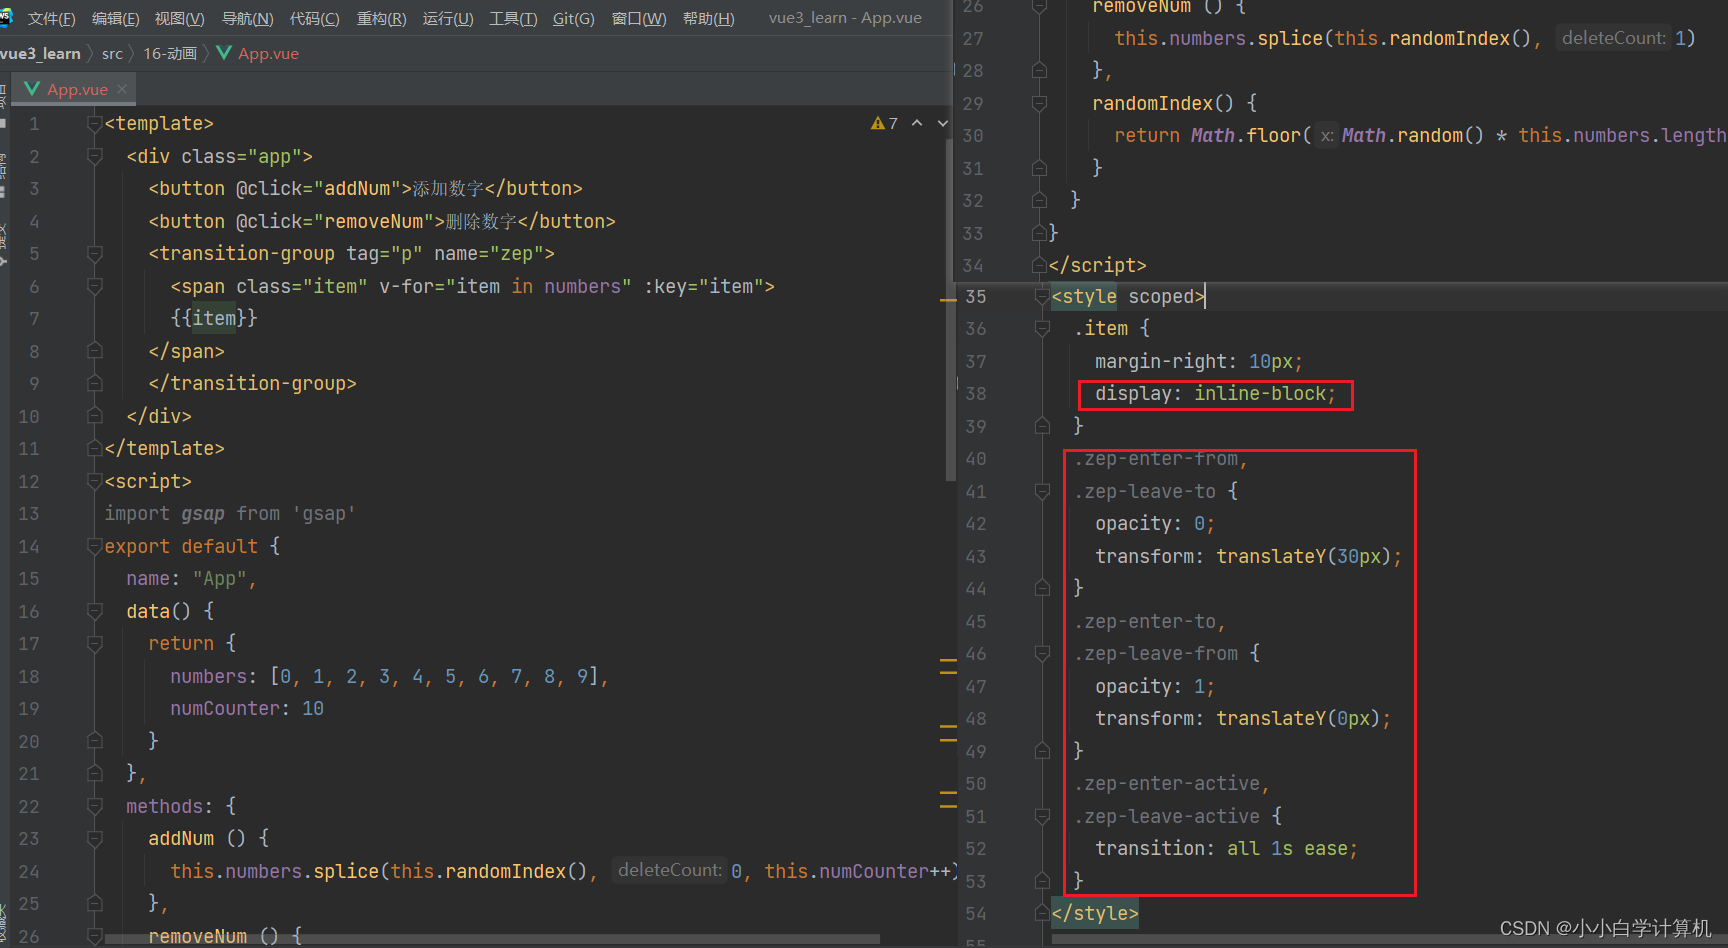Open the 工具(T) menu
This screenshot has height=948, width=1728.
pyautogui.click(x=513, y=18)
